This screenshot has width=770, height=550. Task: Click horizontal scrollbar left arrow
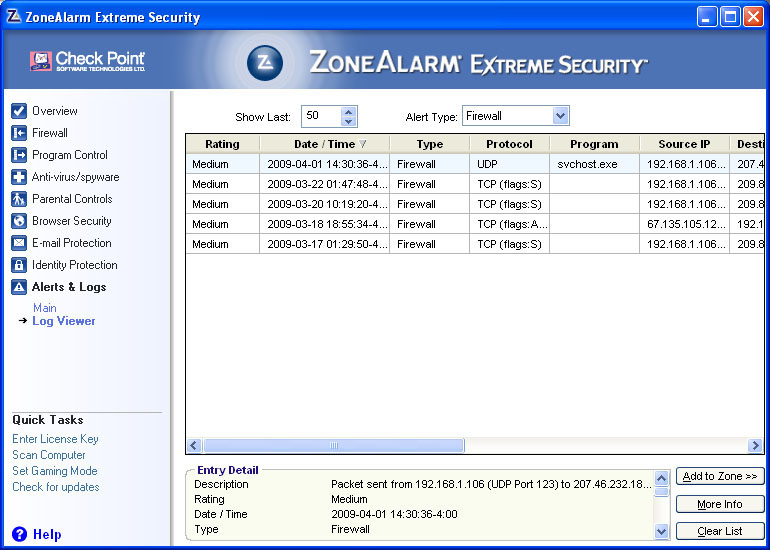[x=193, y=446]
